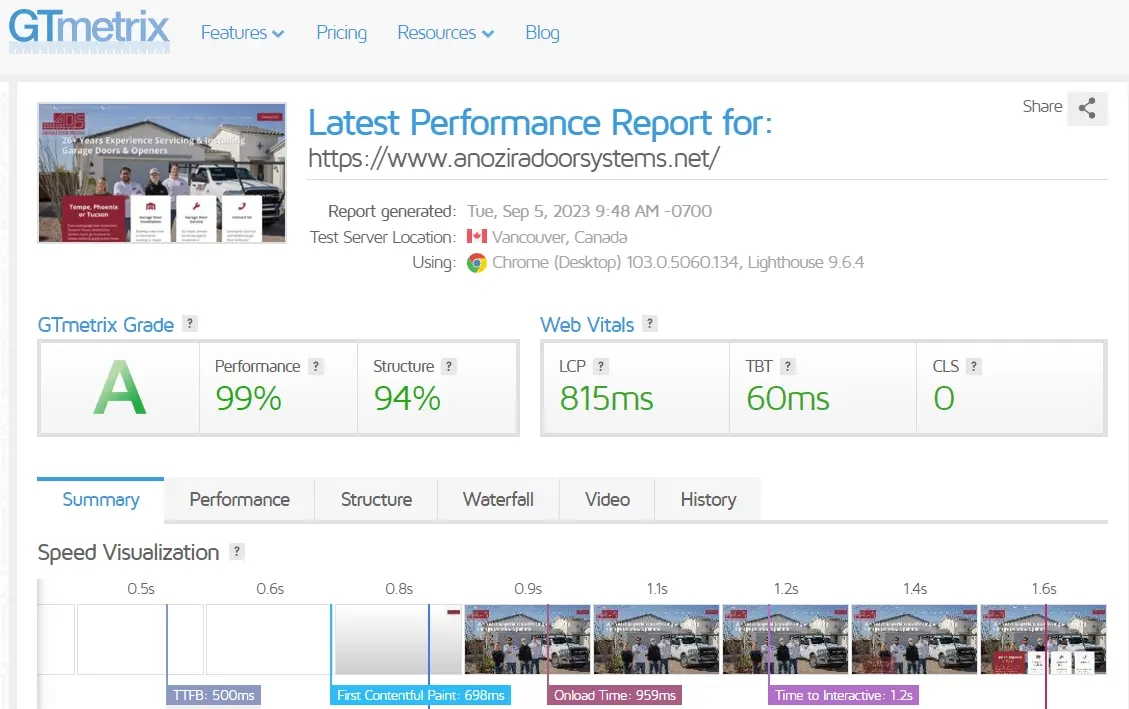This screenshot has width=1129, height=709.
Task: Open the website screenshot thumbnail
Action: click(162, 173)
